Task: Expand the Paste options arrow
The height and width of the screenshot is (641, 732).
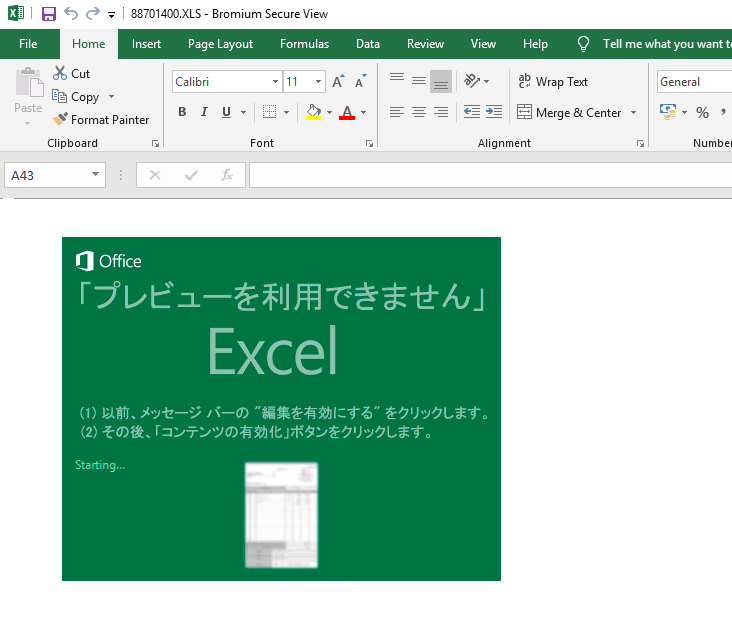Action: click(x=28, y=124)
